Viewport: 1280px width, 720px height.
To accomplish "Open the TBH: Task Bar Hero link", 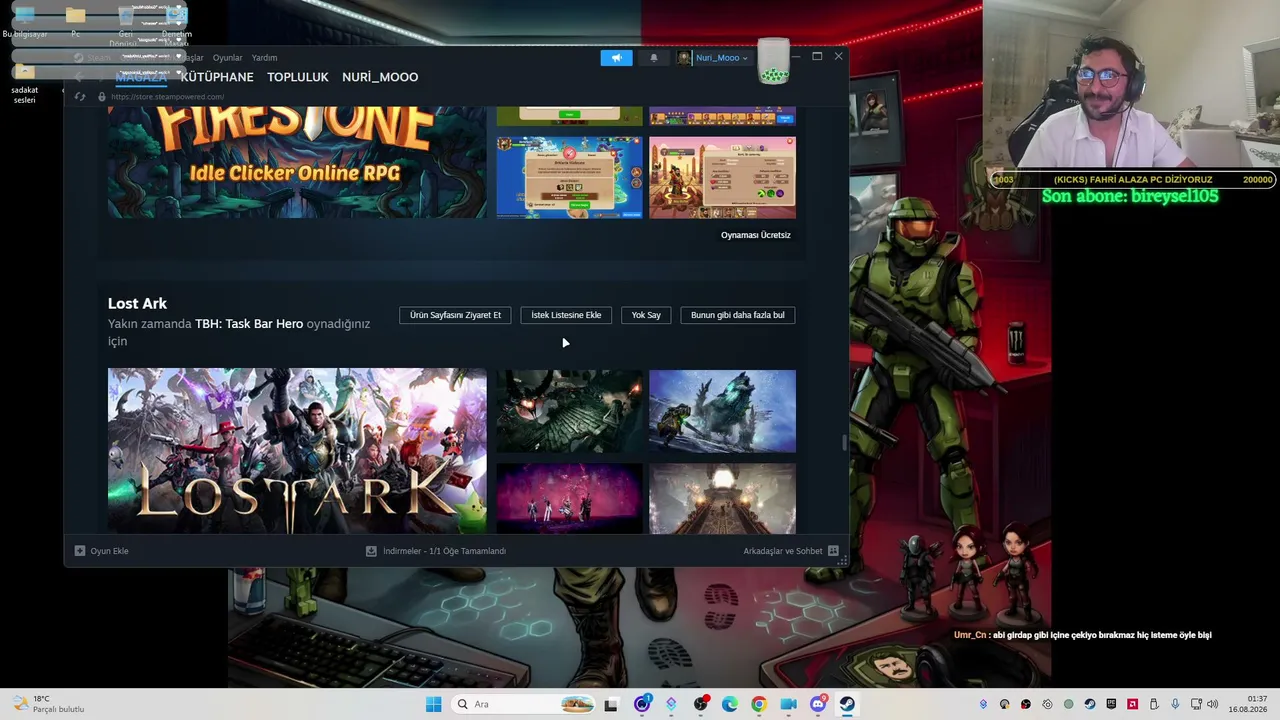I will 249,324.
